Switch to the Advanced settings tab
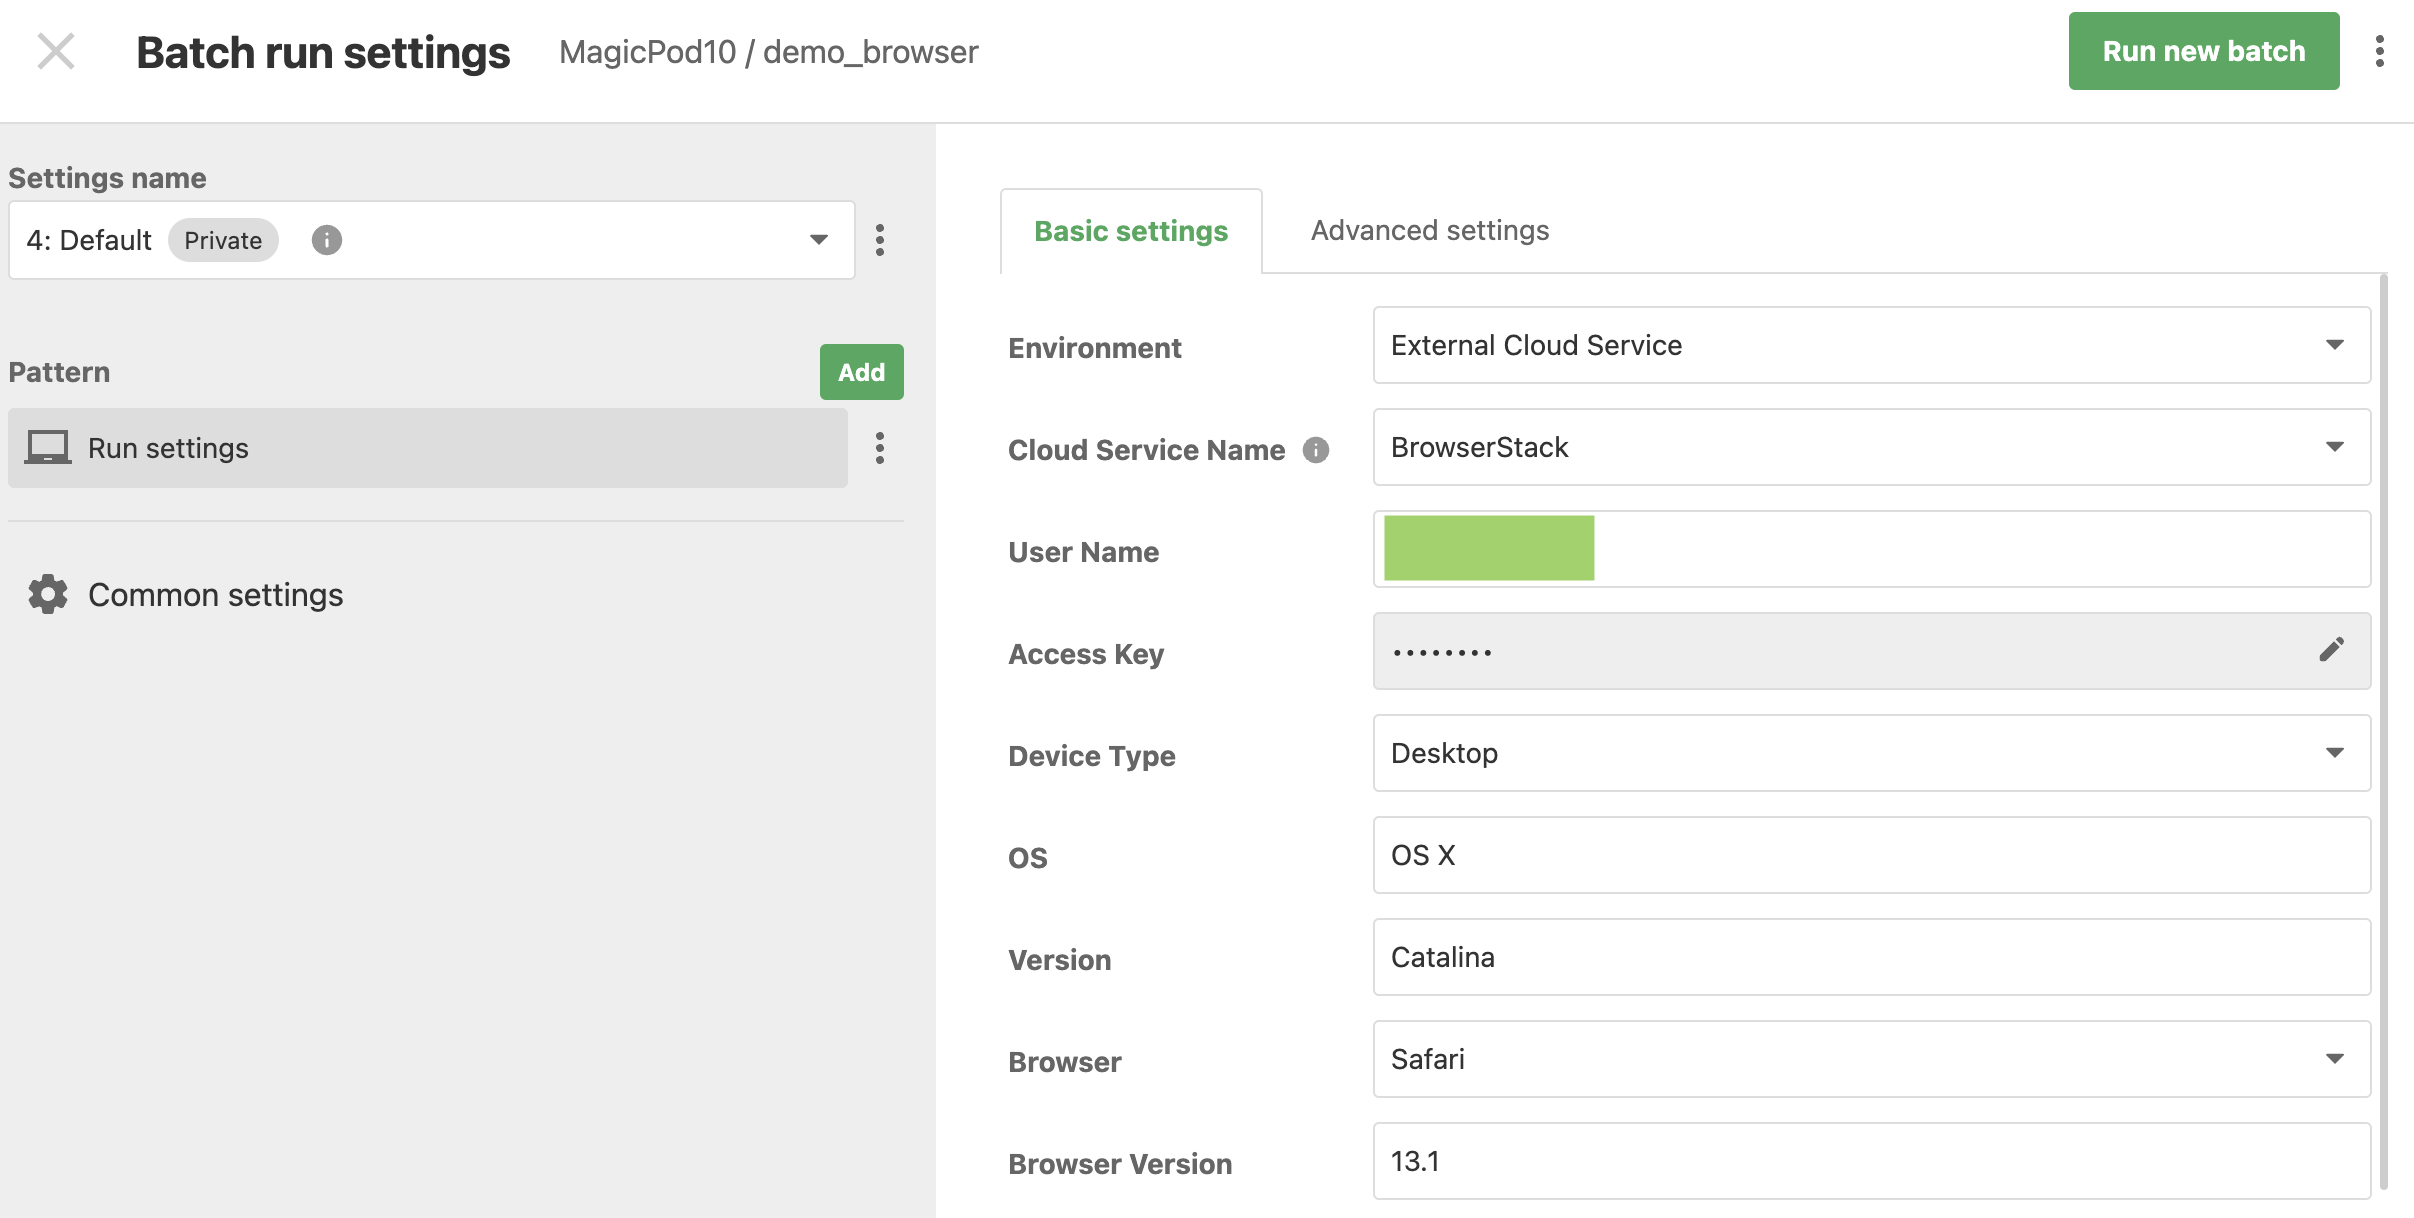The image size is (2414, 1218). point(1430,231)
